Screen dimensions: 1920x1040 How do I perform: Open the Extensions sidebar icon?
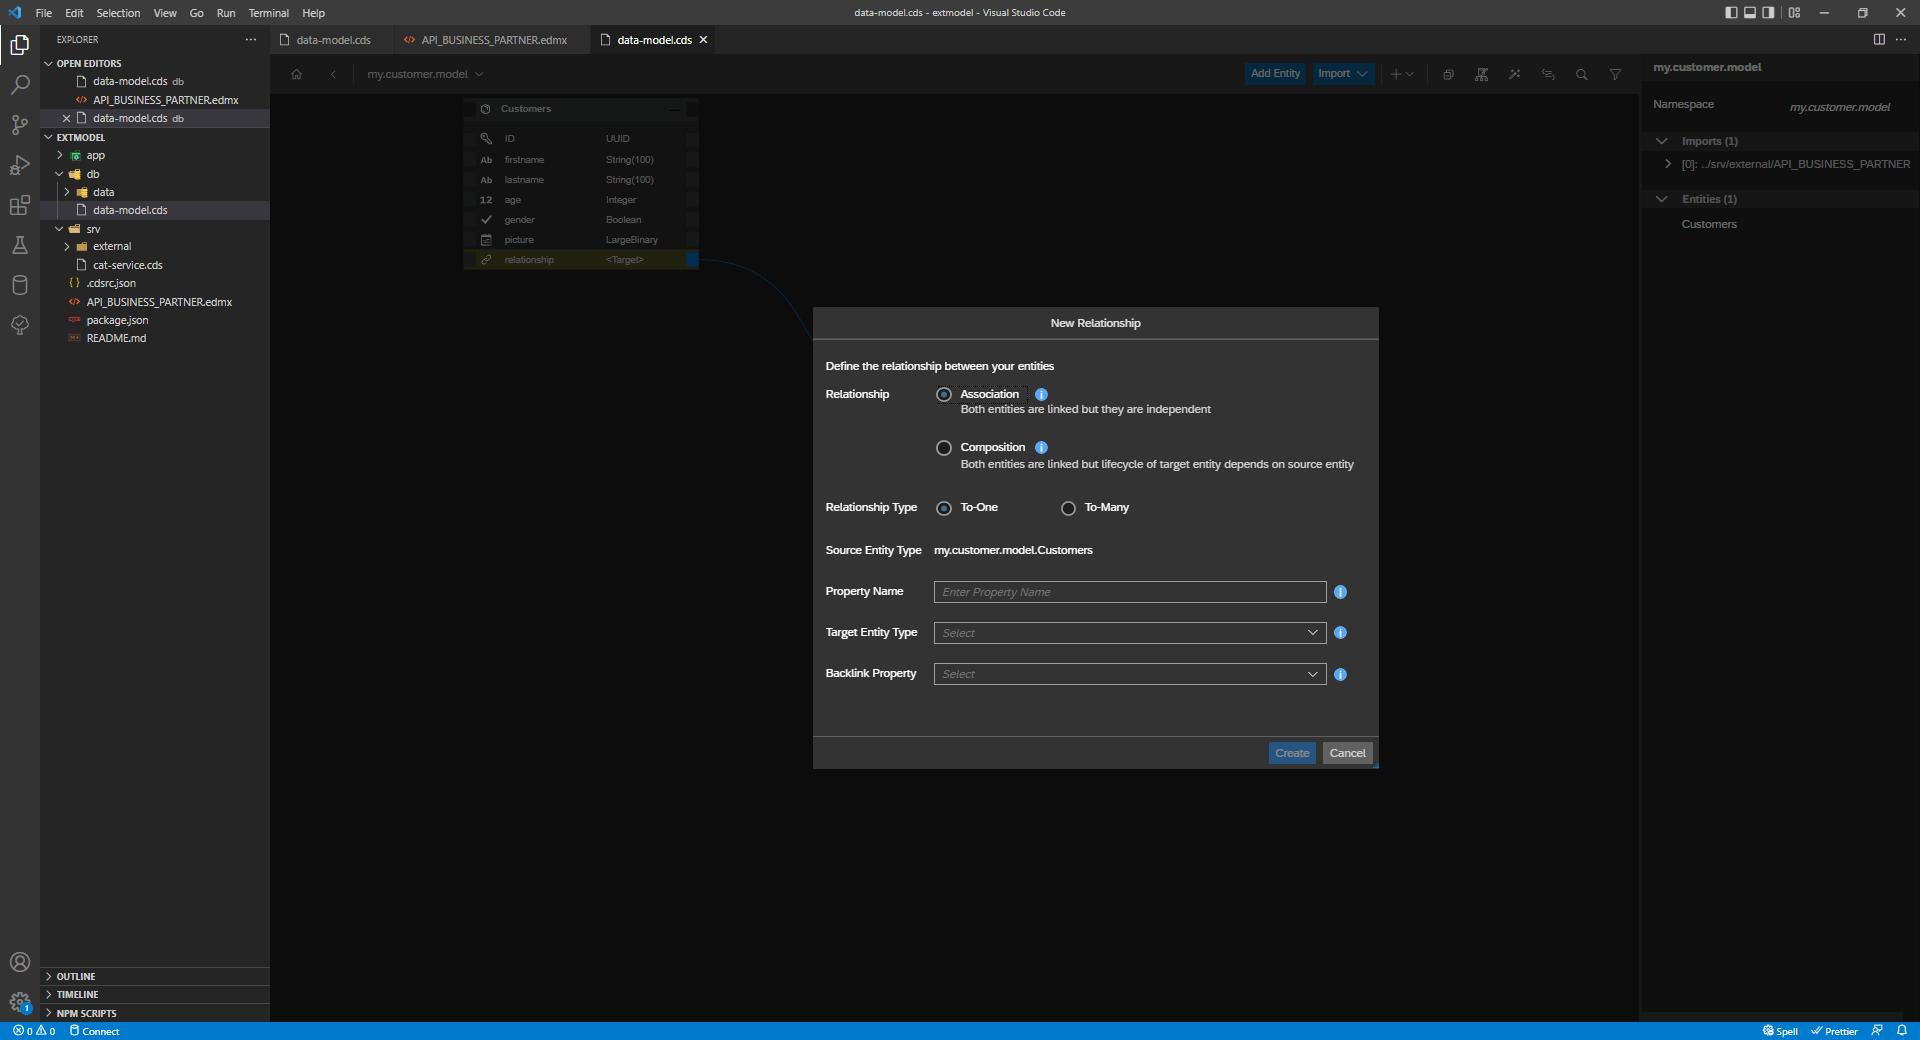pyautogui.click(x=20, y=205)
